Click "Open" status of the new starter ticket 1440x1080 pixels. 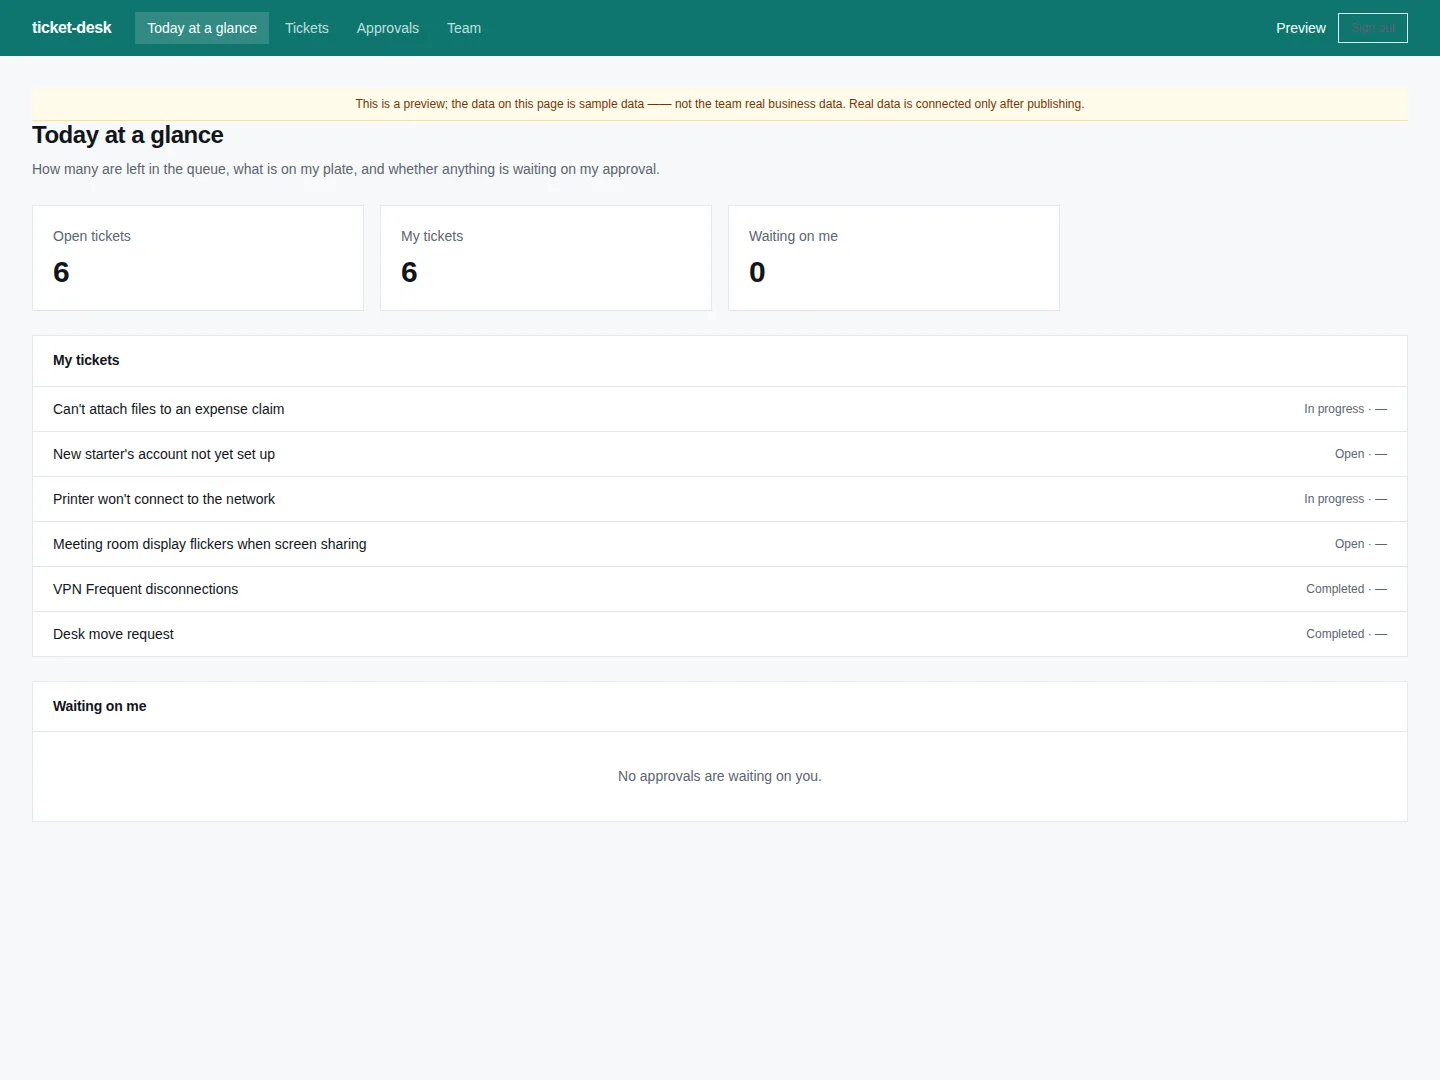1349,454
